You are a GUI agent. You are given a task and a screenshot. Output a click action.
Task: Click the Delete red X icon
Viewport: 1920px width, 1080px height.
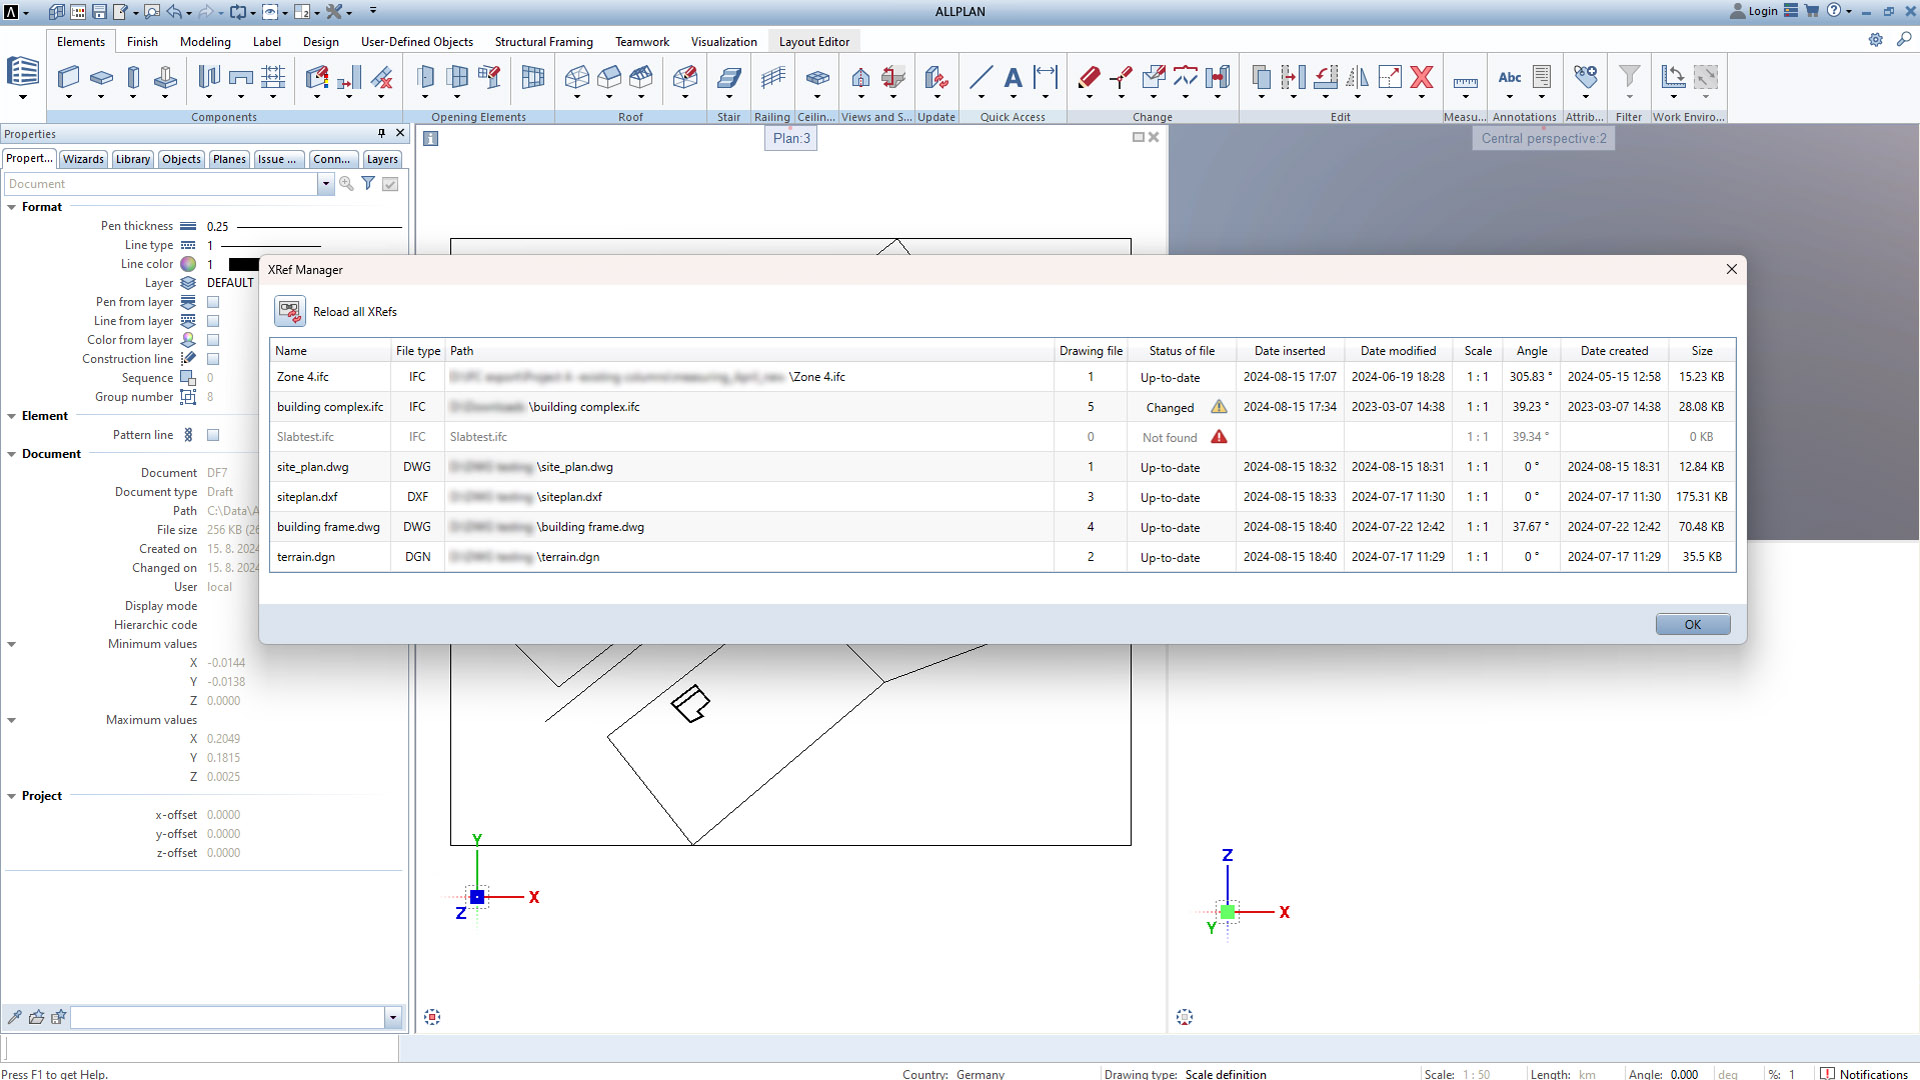(x=1422, y=77)
